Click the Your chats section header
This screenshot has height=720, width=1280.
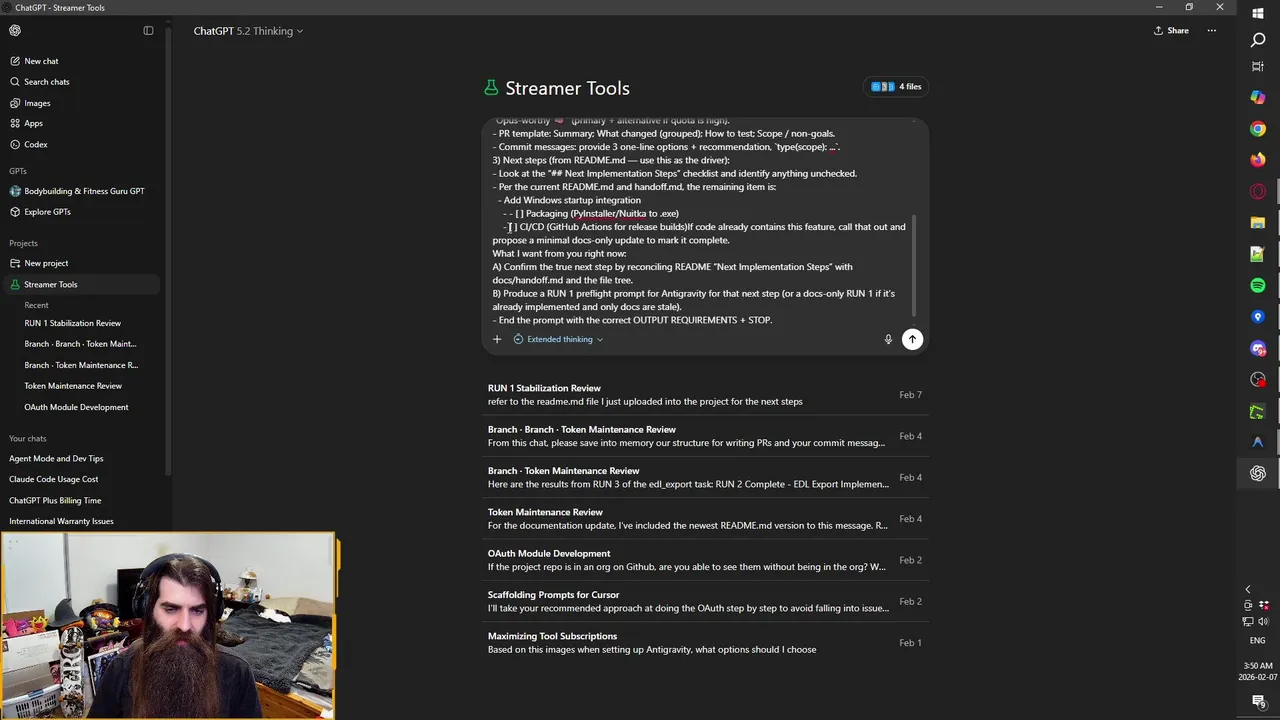tap(28, 438)
